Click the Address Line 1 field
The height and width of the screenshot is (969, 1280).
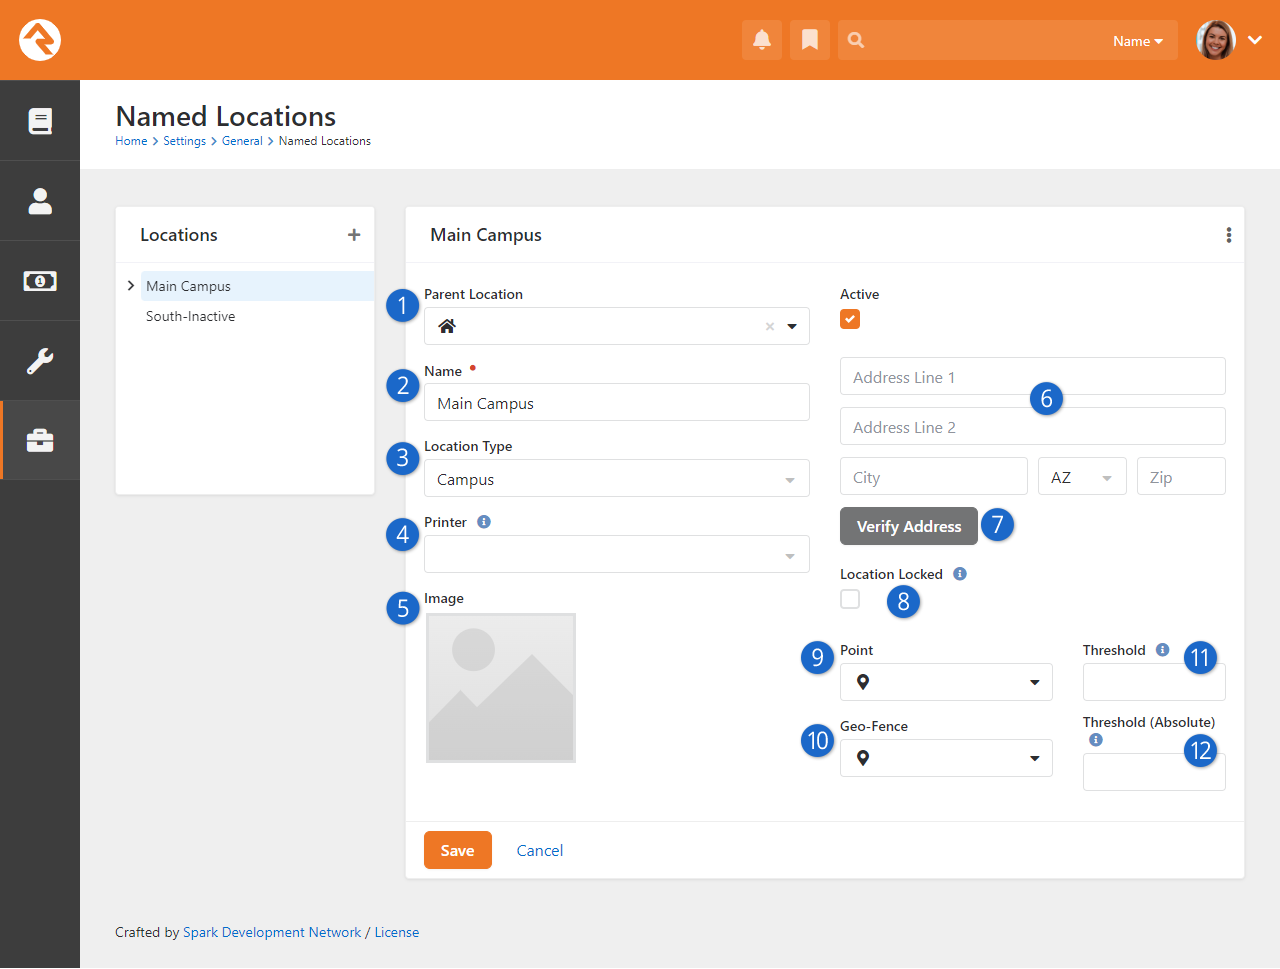coord(1033,377)
